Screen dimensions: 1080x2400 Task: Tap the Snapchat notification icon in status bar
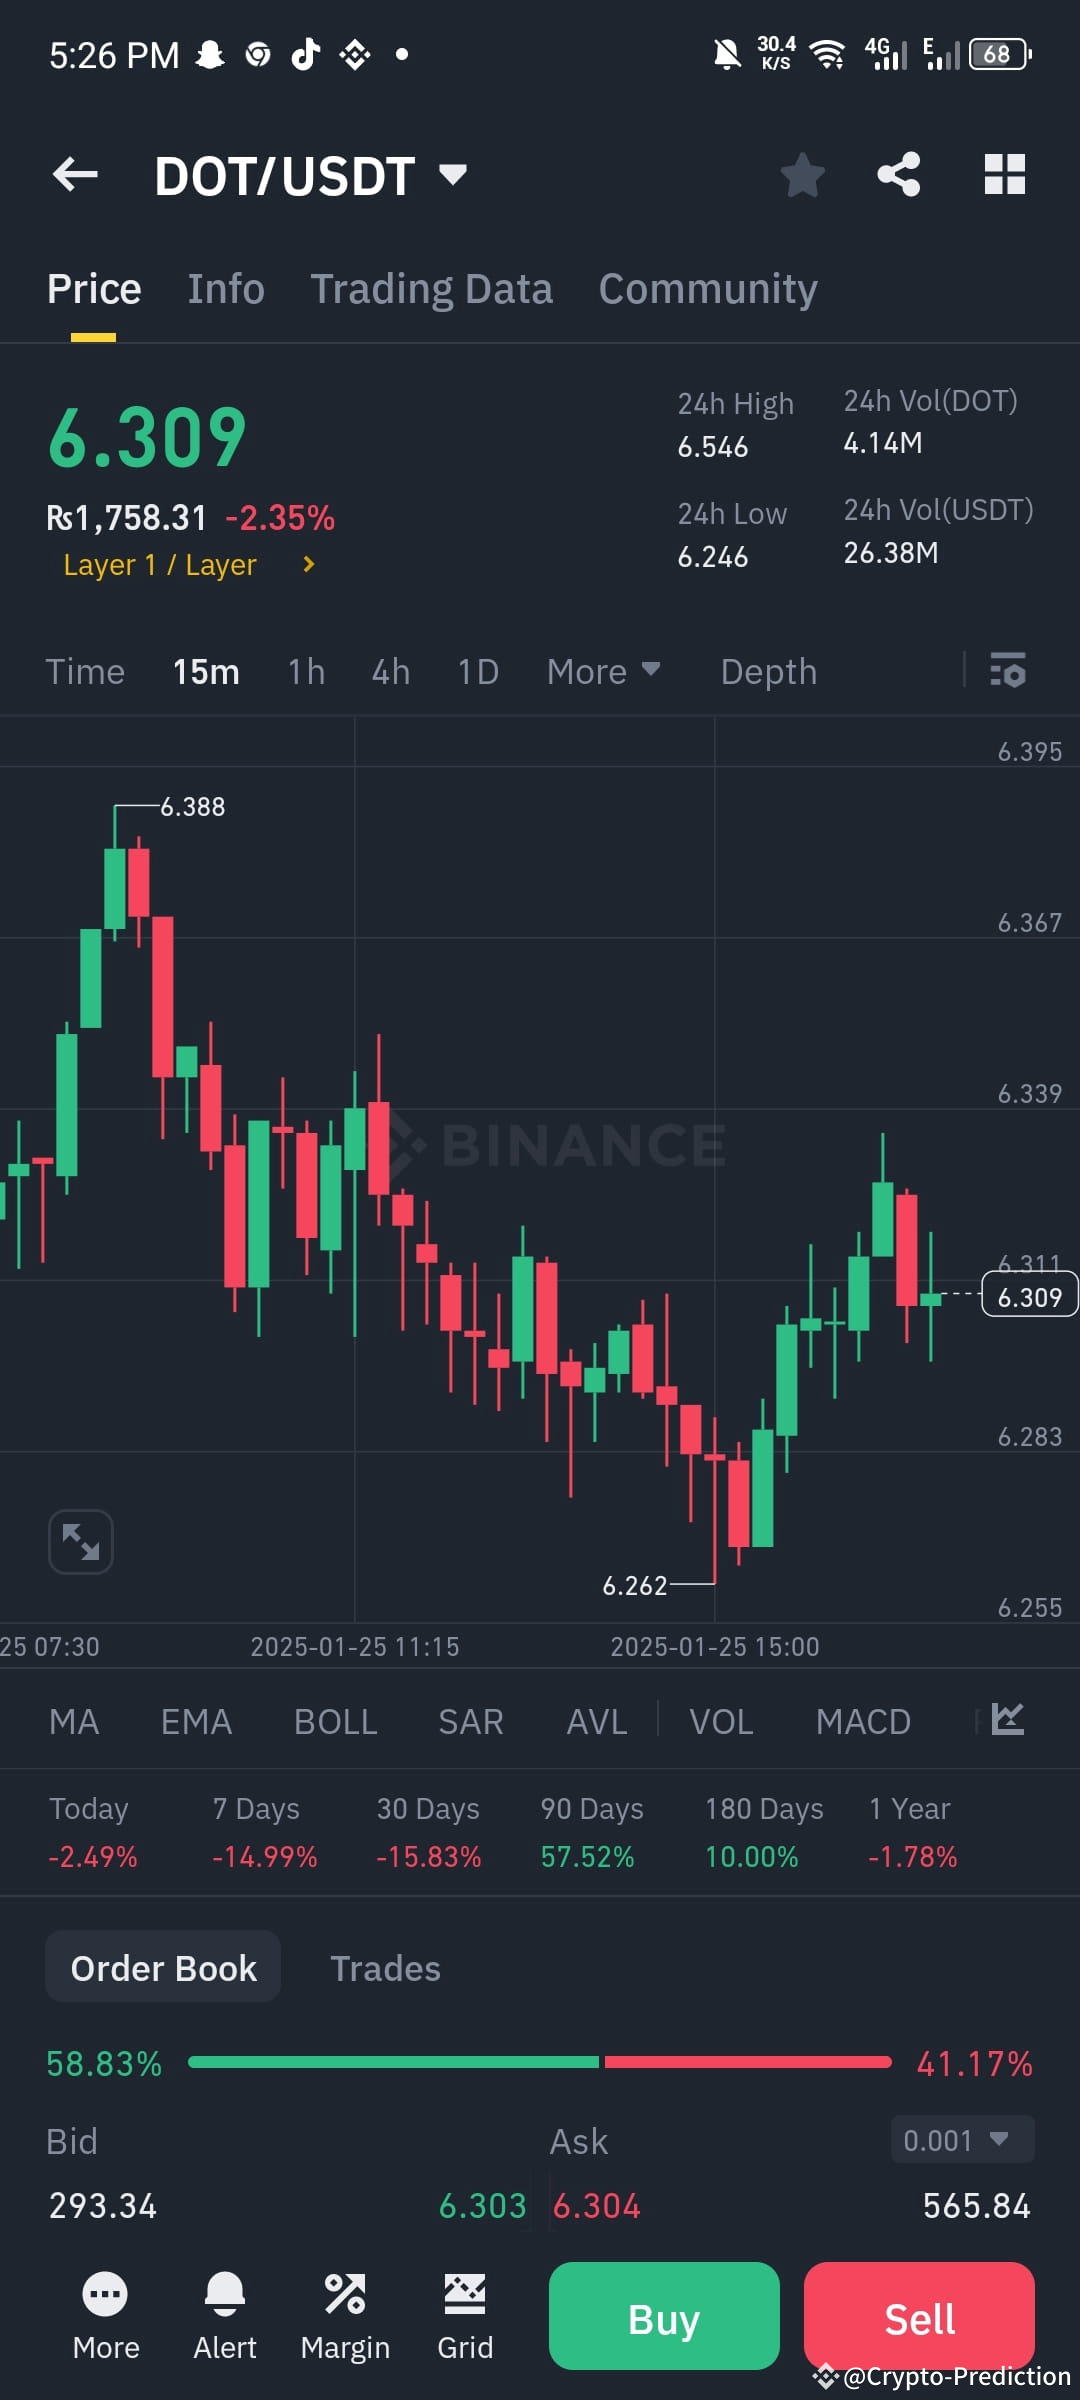[210, 54]
